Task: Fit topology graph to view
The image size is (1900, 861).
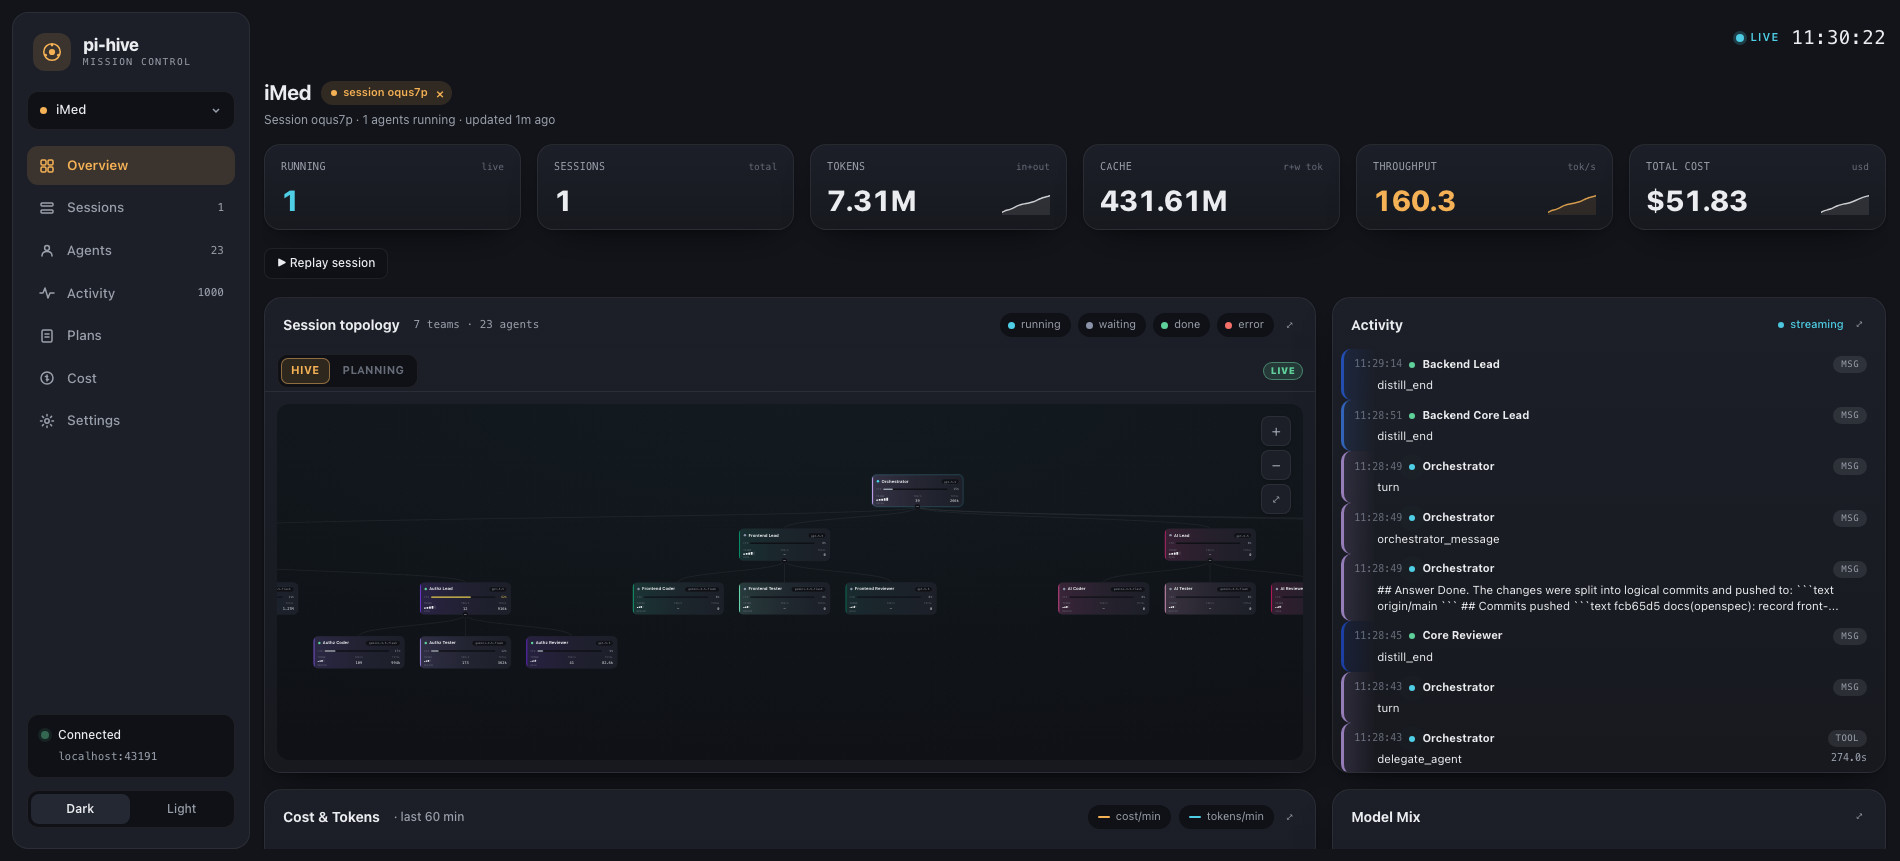Action: (x=1276, y=500)
